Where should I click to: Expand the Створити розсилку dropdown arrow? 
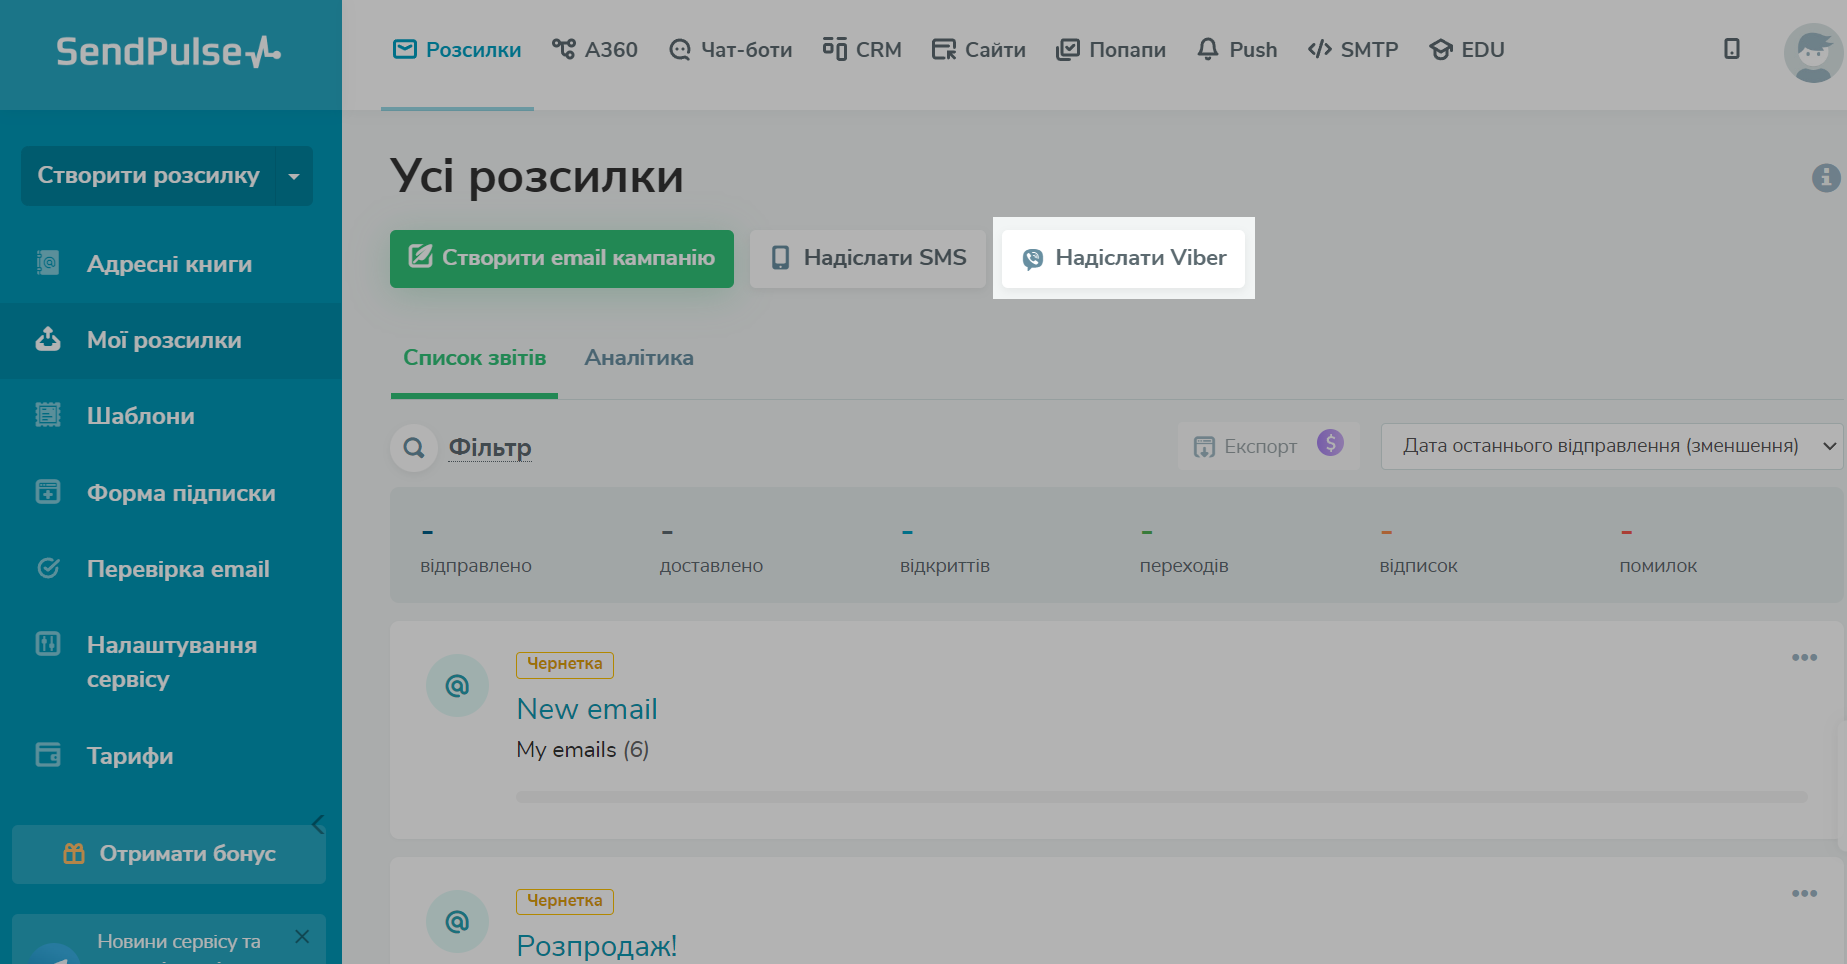pos(294,176)
